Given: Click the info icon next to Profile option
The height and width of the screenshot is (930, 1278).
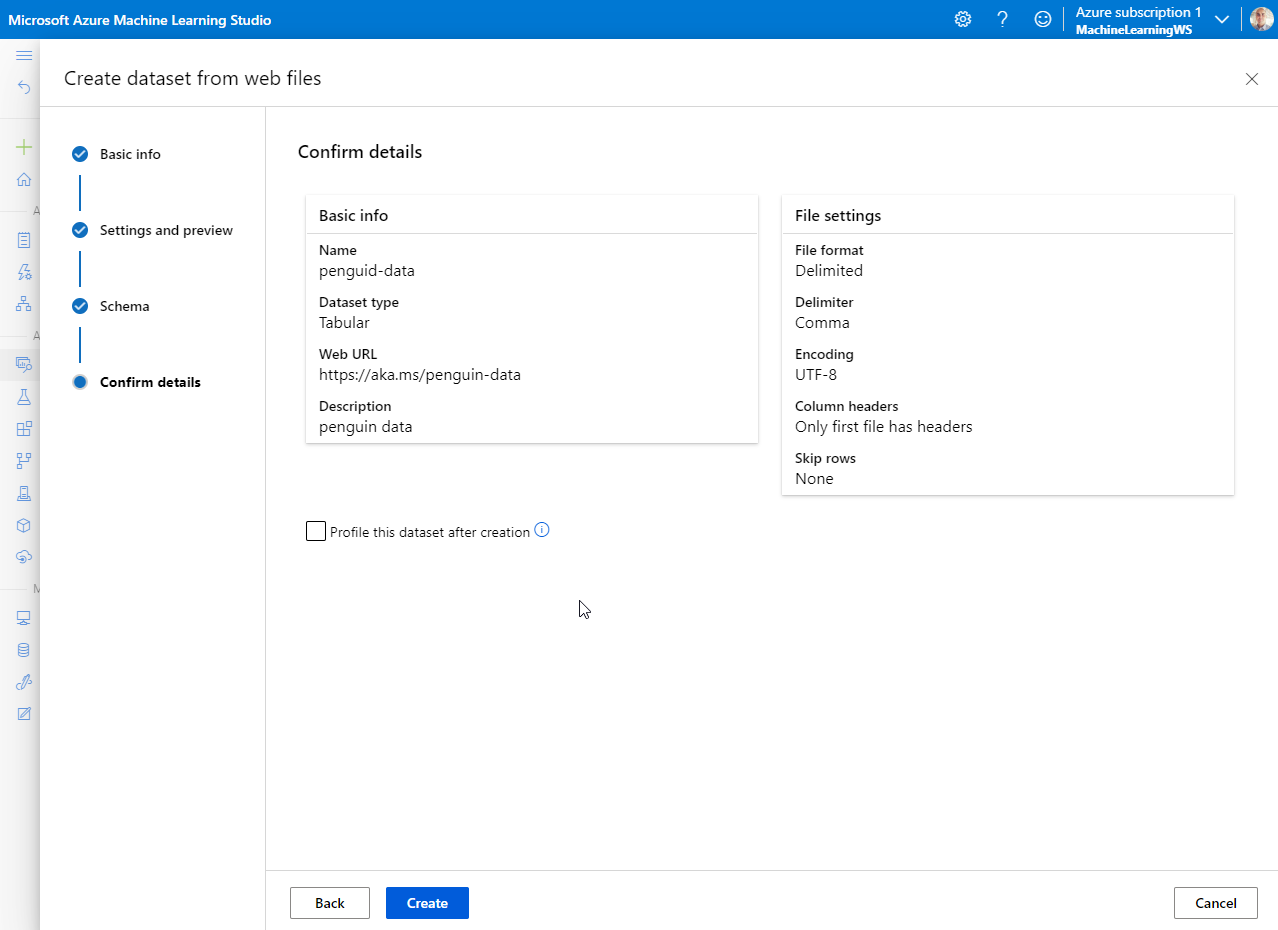Looking at the screenshot, I should click(x=542, y=530).
